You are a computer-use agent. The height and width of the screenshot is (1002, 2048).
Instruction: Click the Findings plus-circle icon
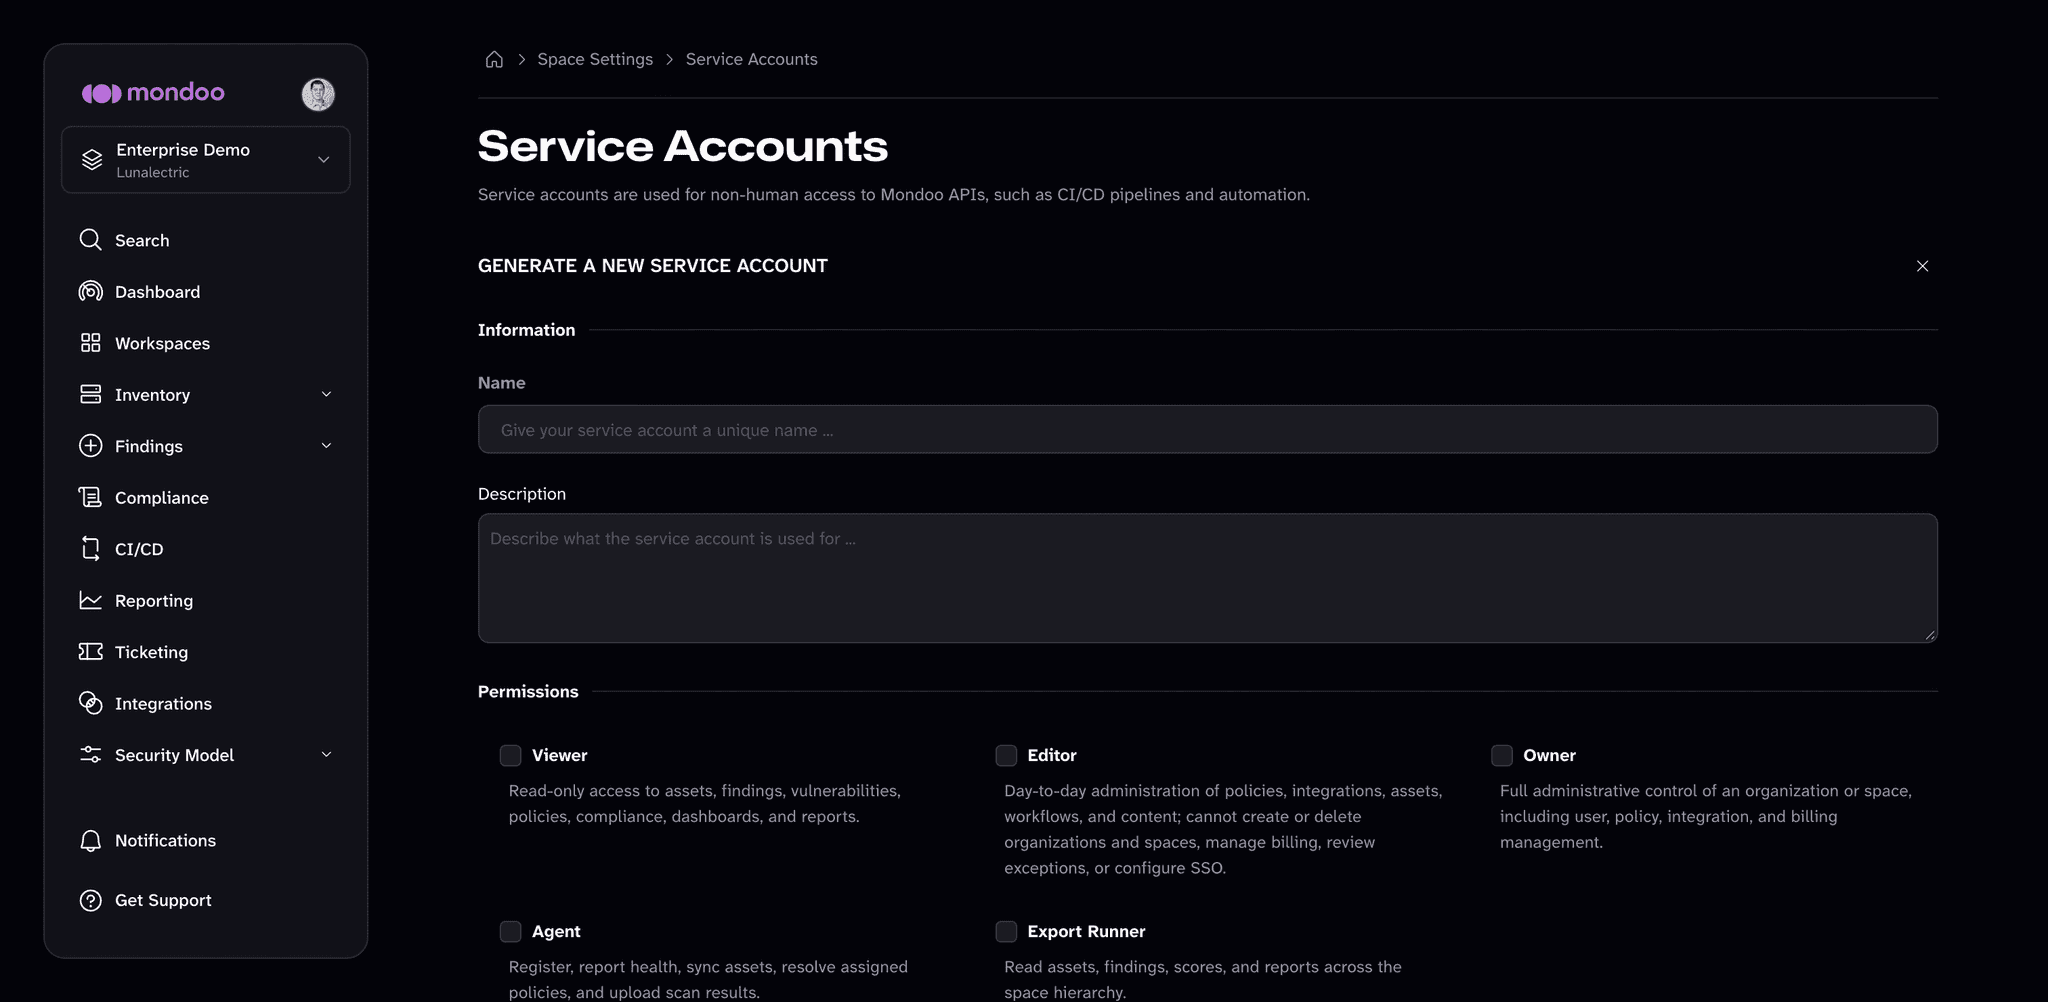pos(90,446)
